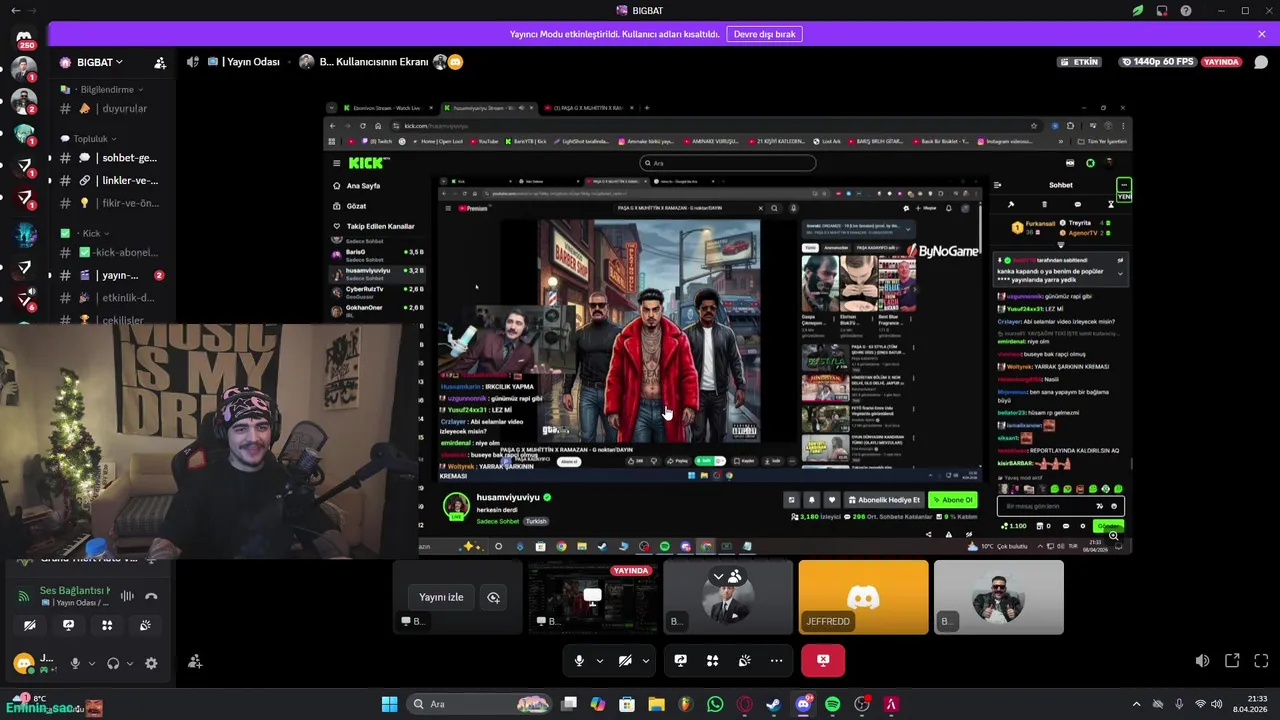Open the sohbet-ge... channel
Image resolution: width=1280 pixels, height=720 pixels.
(x=112, y=158)
